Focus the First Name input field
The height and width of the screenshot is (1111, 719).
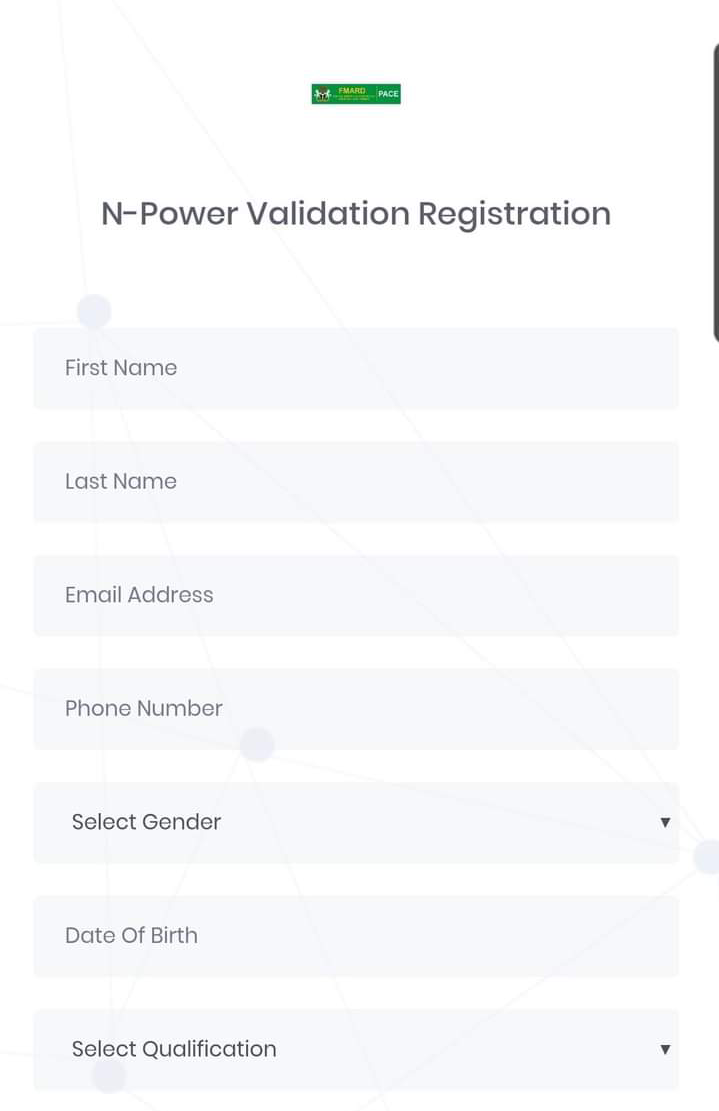(355, 368)
